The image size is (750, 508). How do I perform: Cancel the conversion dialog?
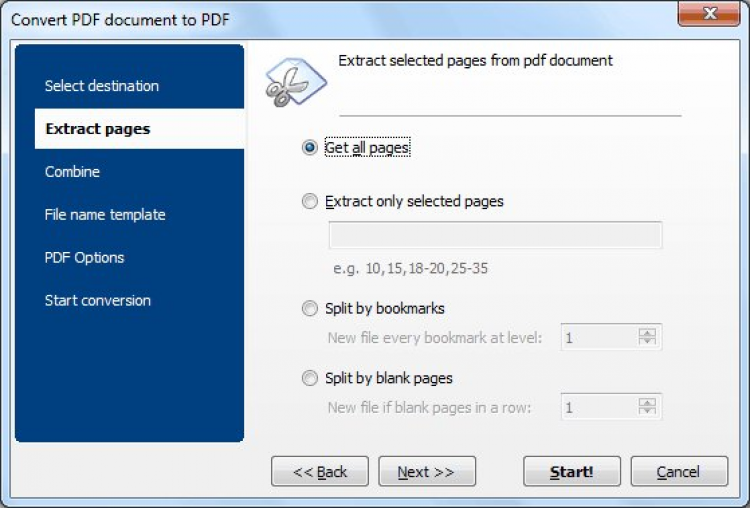(679, 472)
